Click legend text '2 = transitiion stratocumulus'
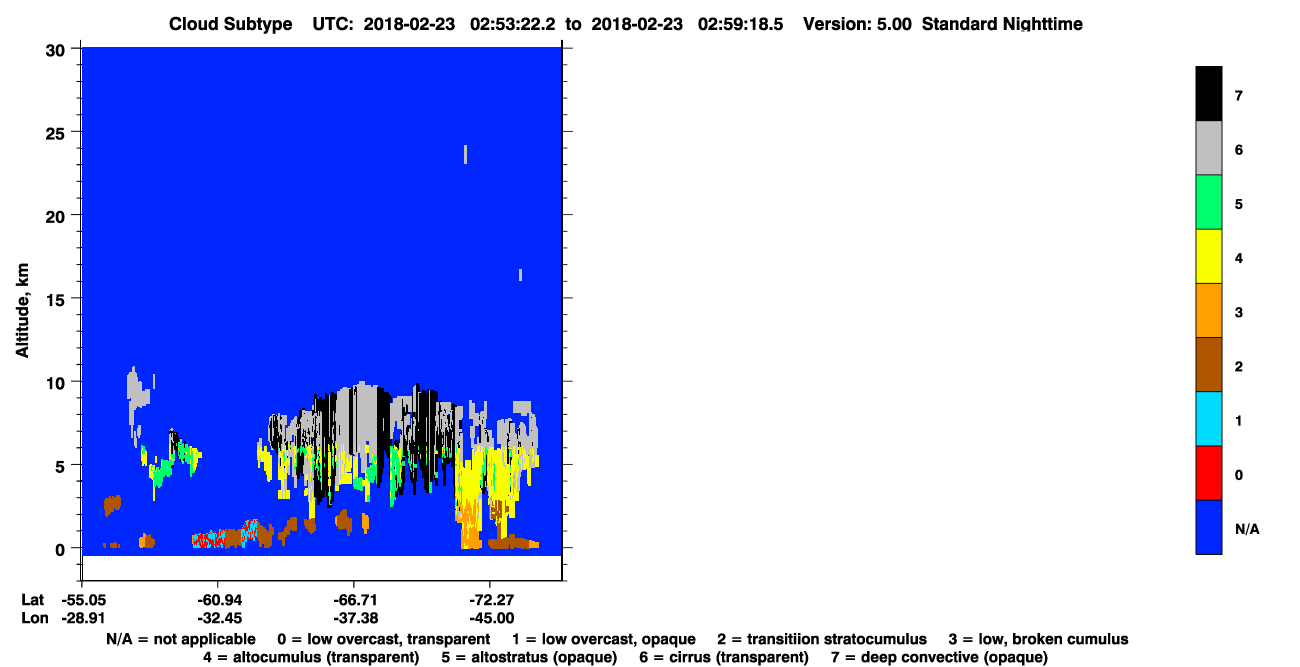Viewport: 1300px width, 667px height. tap(822, 639)
